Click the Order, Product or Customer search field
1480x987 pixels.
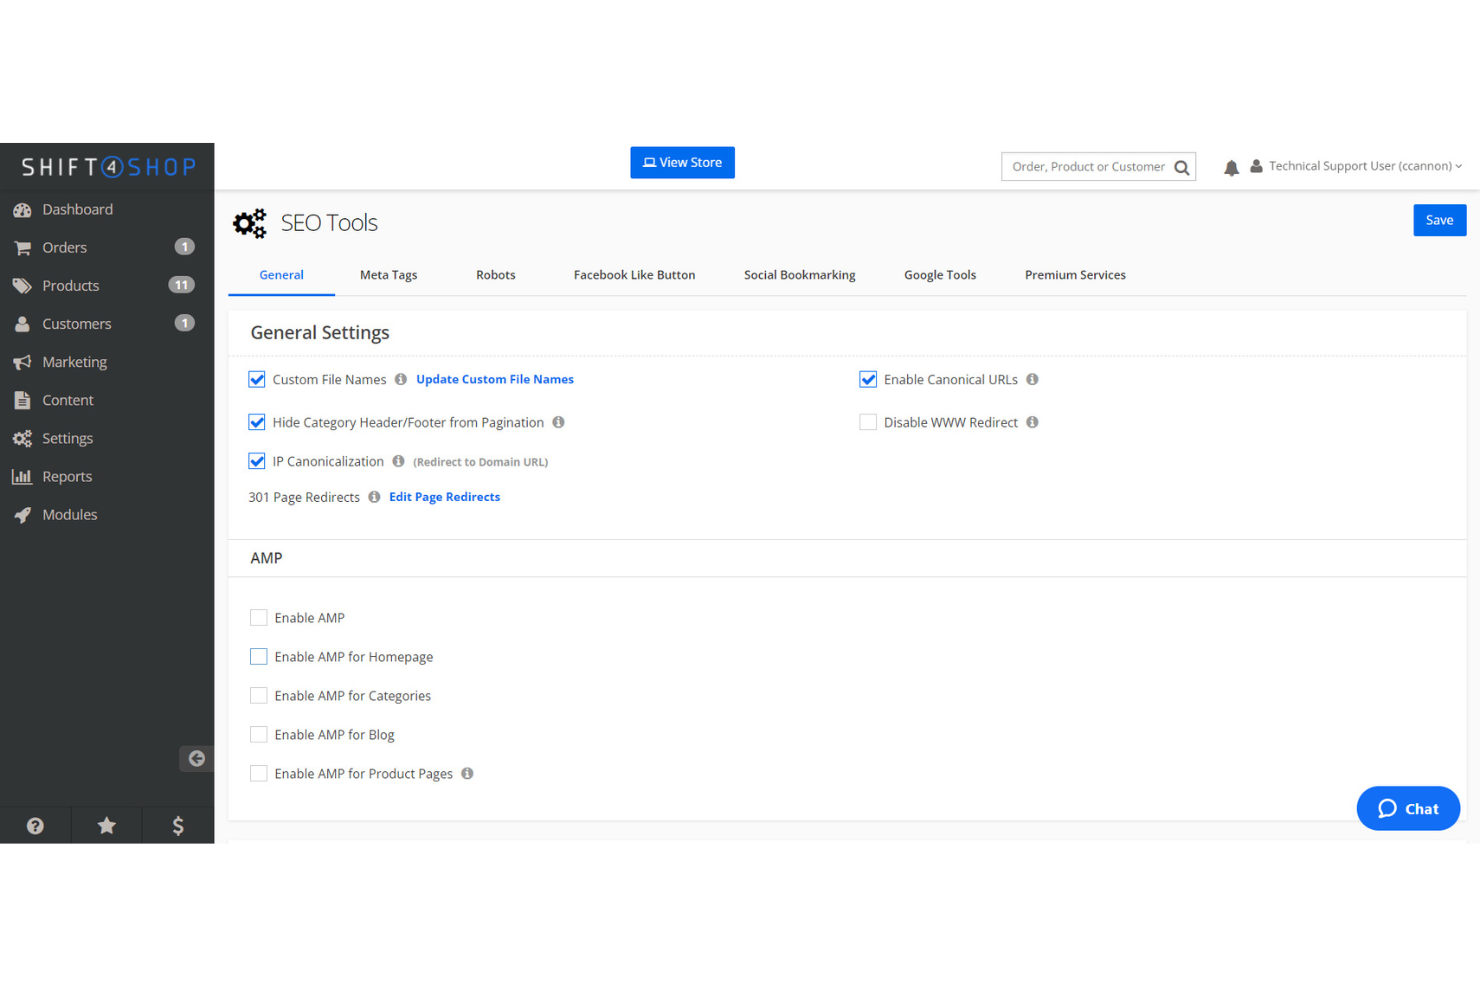(1088, 166)
